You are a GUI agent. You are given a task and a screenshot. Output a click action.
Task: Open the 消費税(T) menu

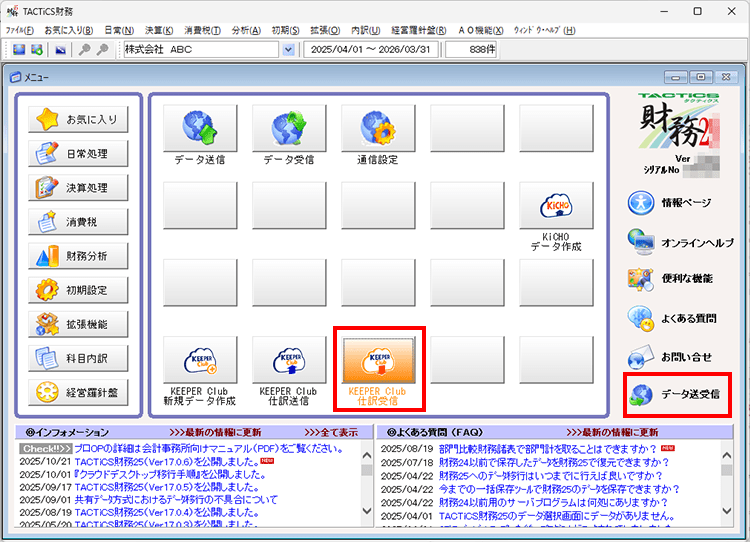pos(202,30)
